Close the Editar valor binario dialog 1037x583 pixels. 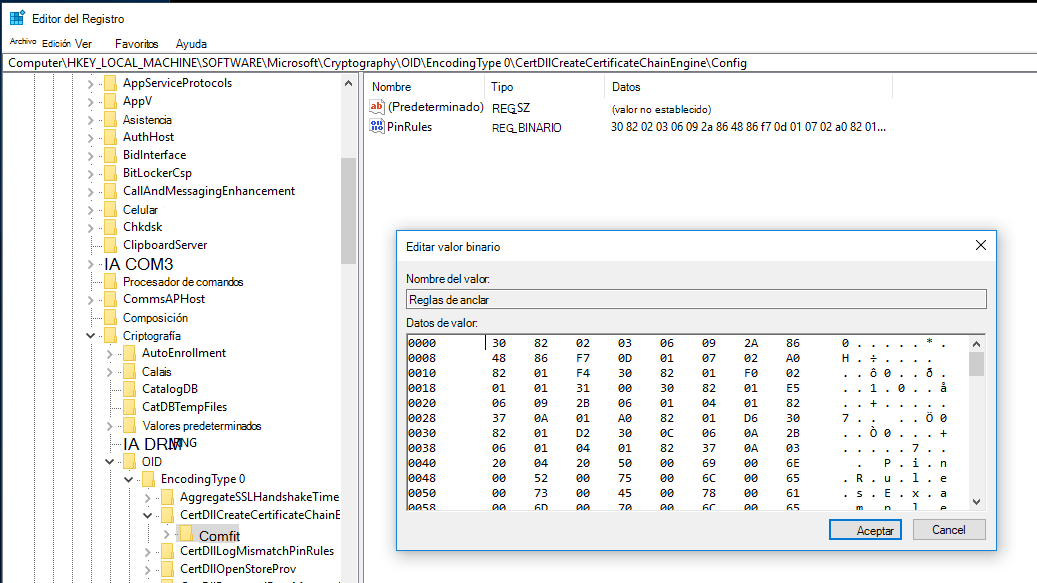pos(981,245)
